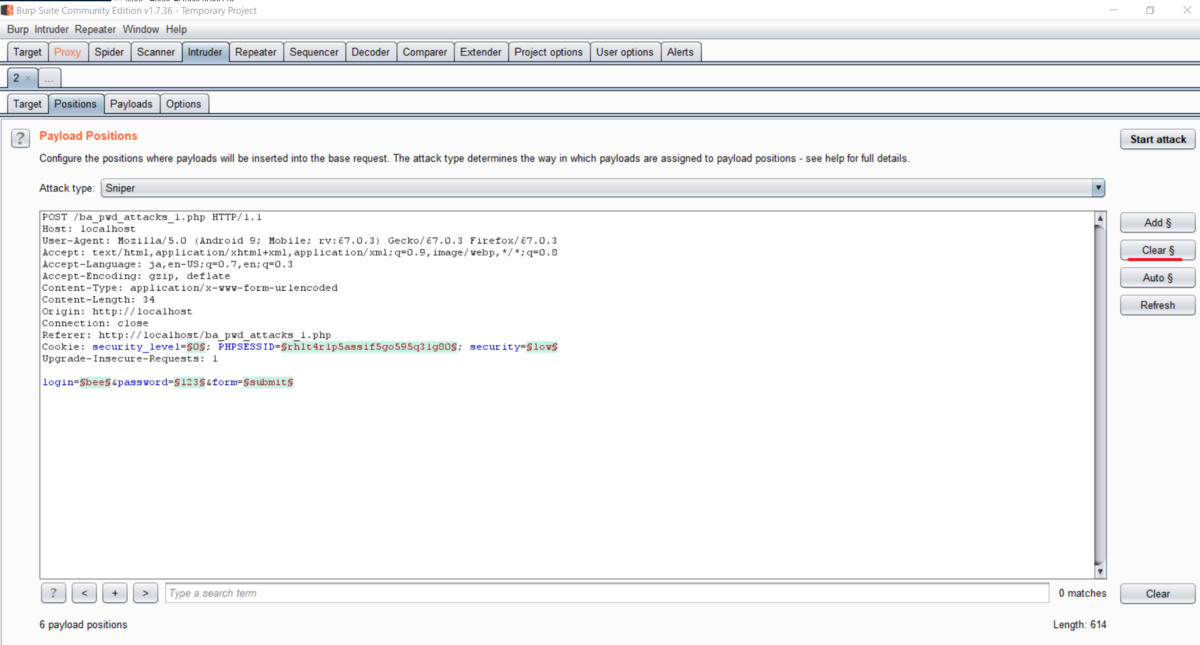
Task: Click the User-Agent header line
Action: pos(299,241)
